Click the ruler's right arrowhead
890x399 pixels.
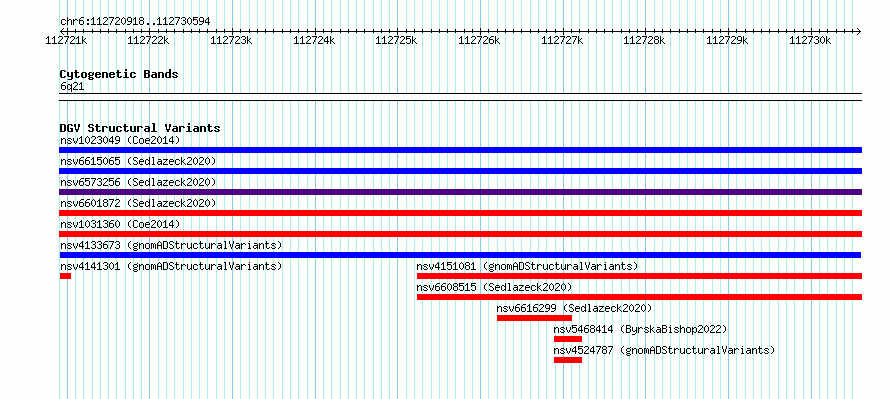click(859, 31)
